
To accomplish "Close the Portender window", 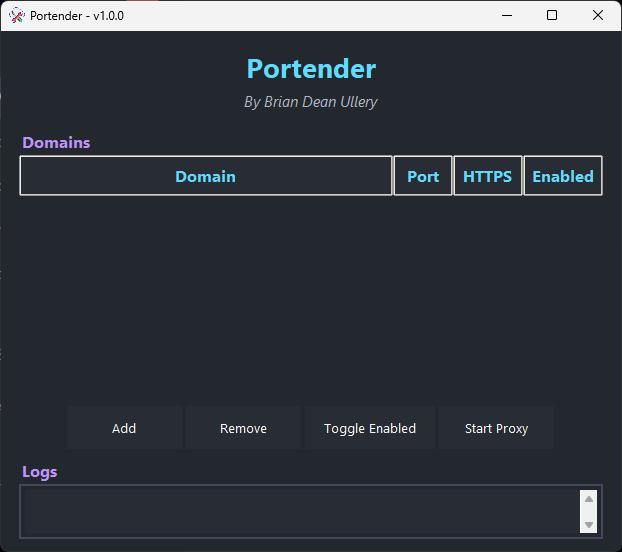I will point(598,15).
